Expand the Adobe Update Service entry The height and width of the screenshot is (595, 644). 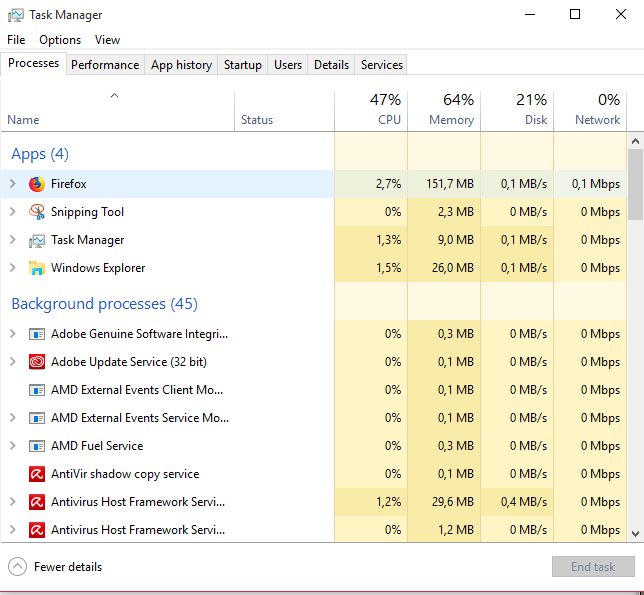click(13, 362)
